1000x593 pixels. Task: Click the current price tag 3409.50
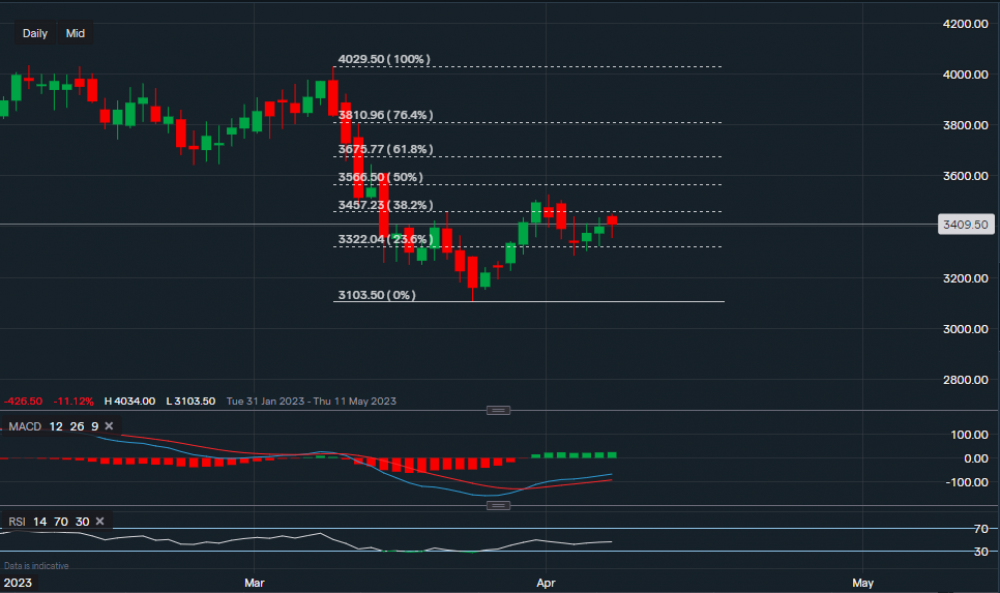click(x=964, y=226)
